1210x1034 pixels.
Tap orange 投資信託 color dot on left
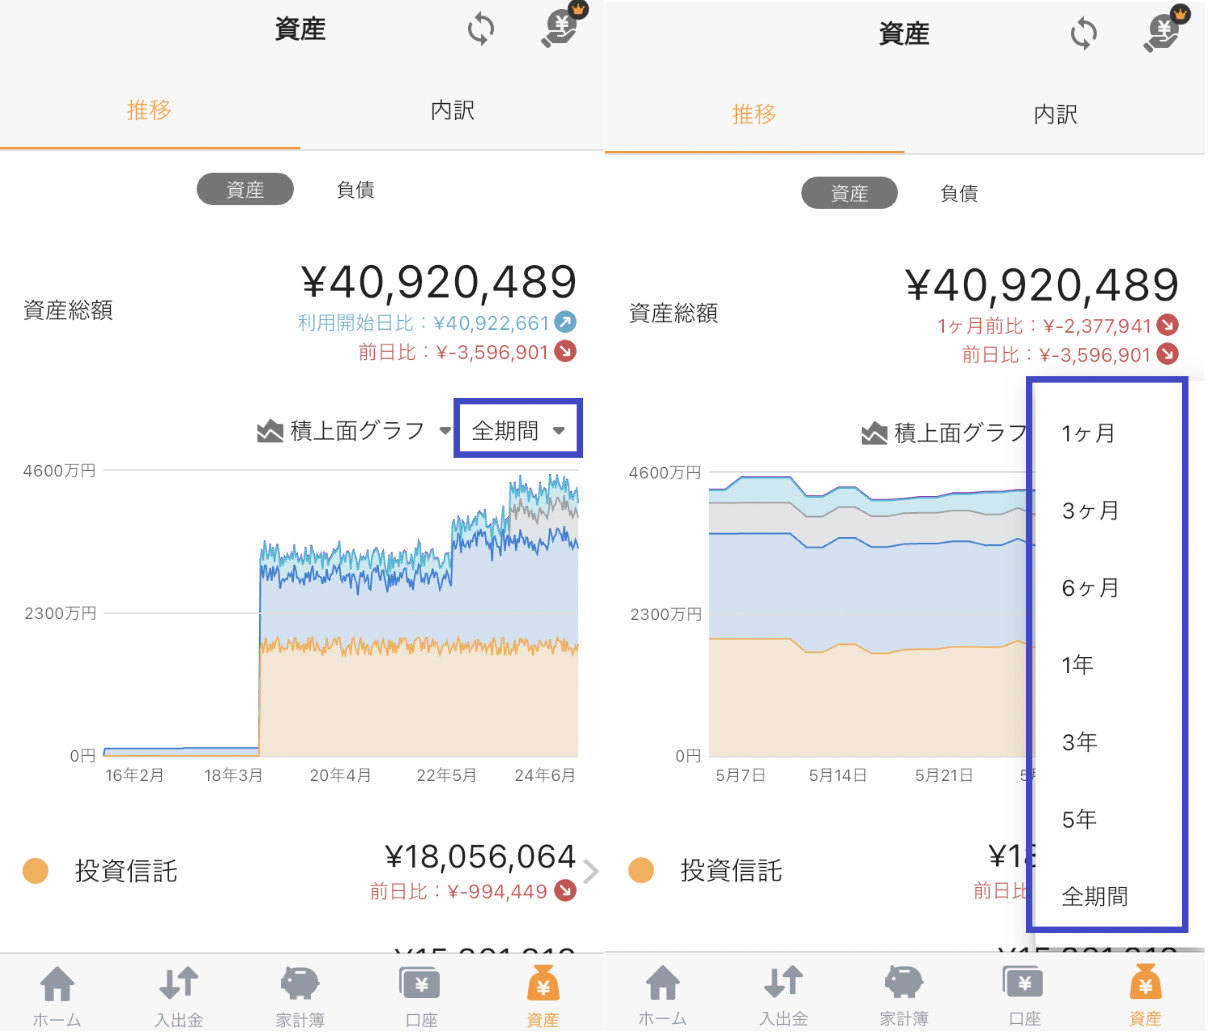(x=36, y=871)
